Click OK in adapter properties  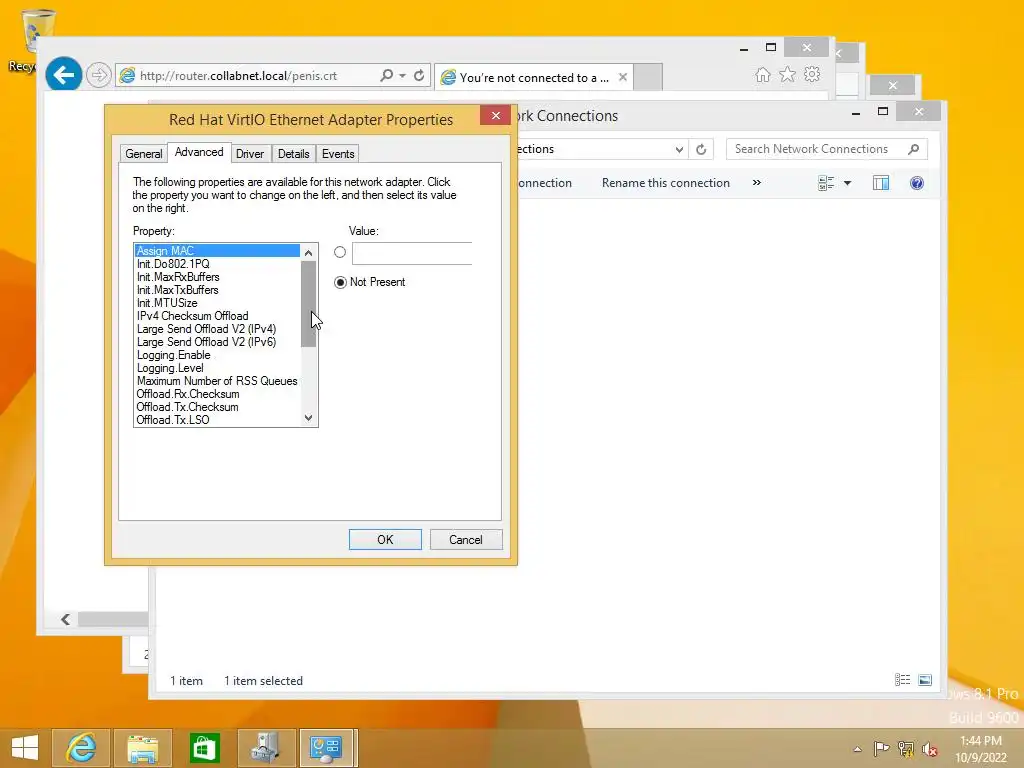[385, 539]
